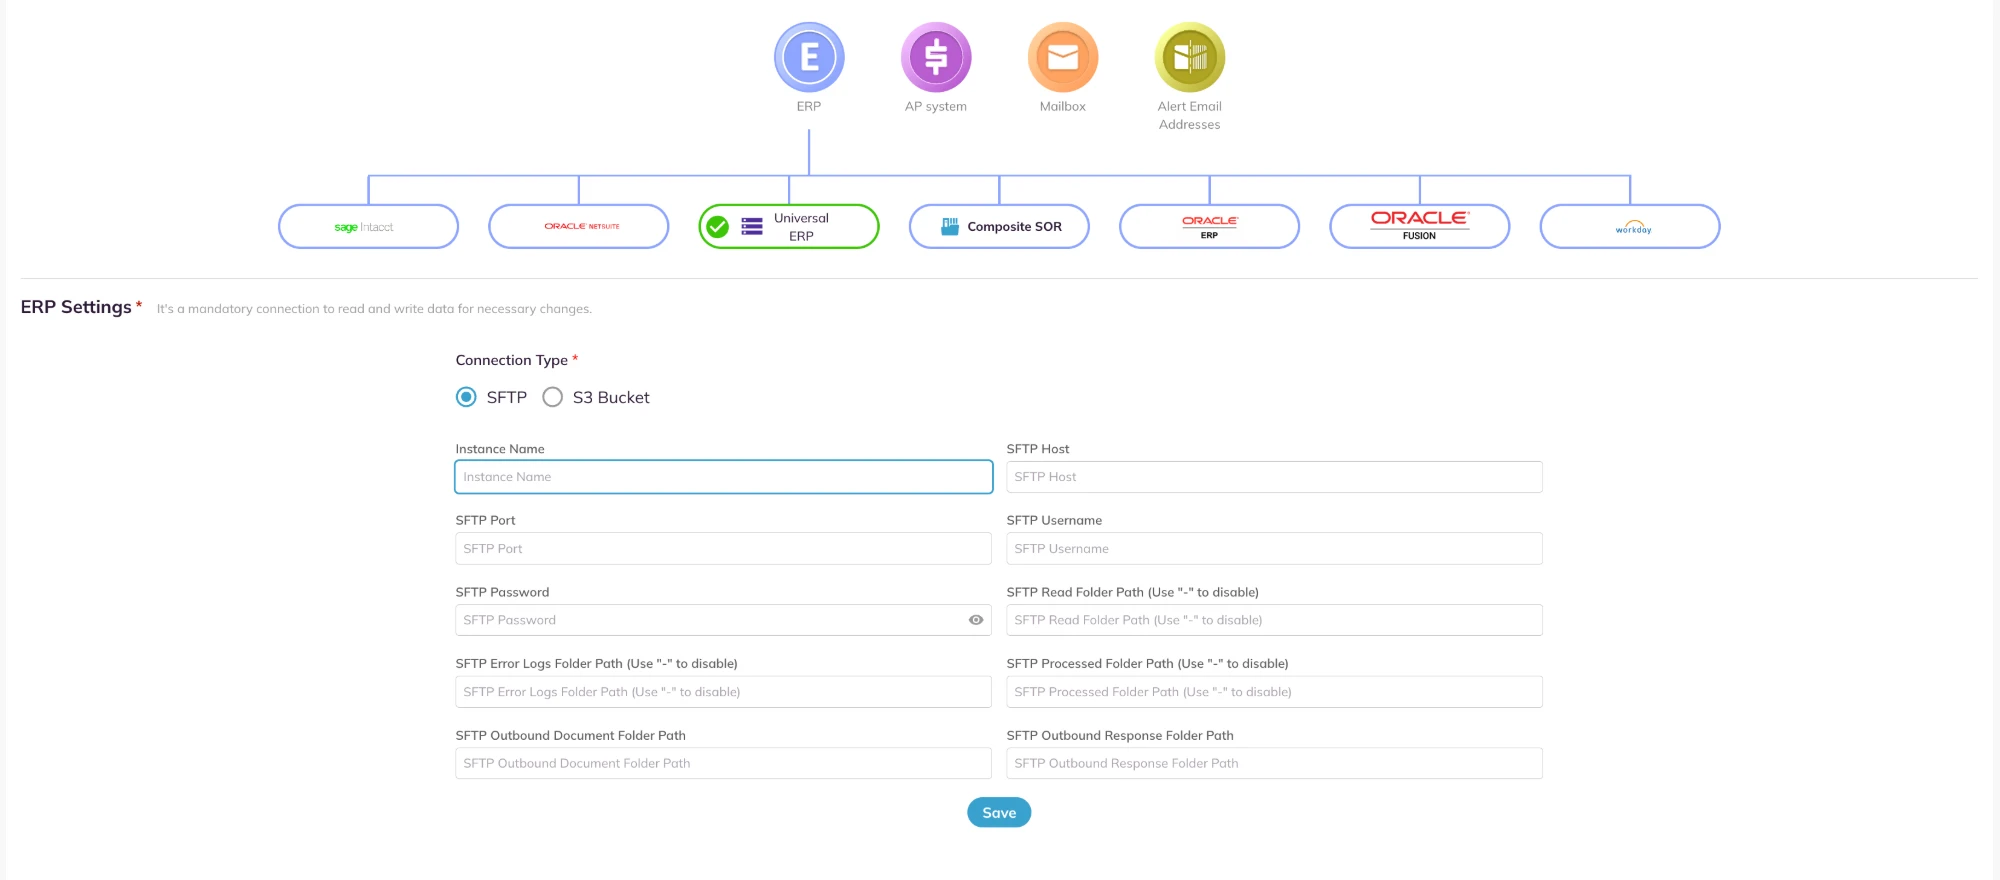Focus the SFTP Password field
2000x880 pixels.
click(724, 620)
